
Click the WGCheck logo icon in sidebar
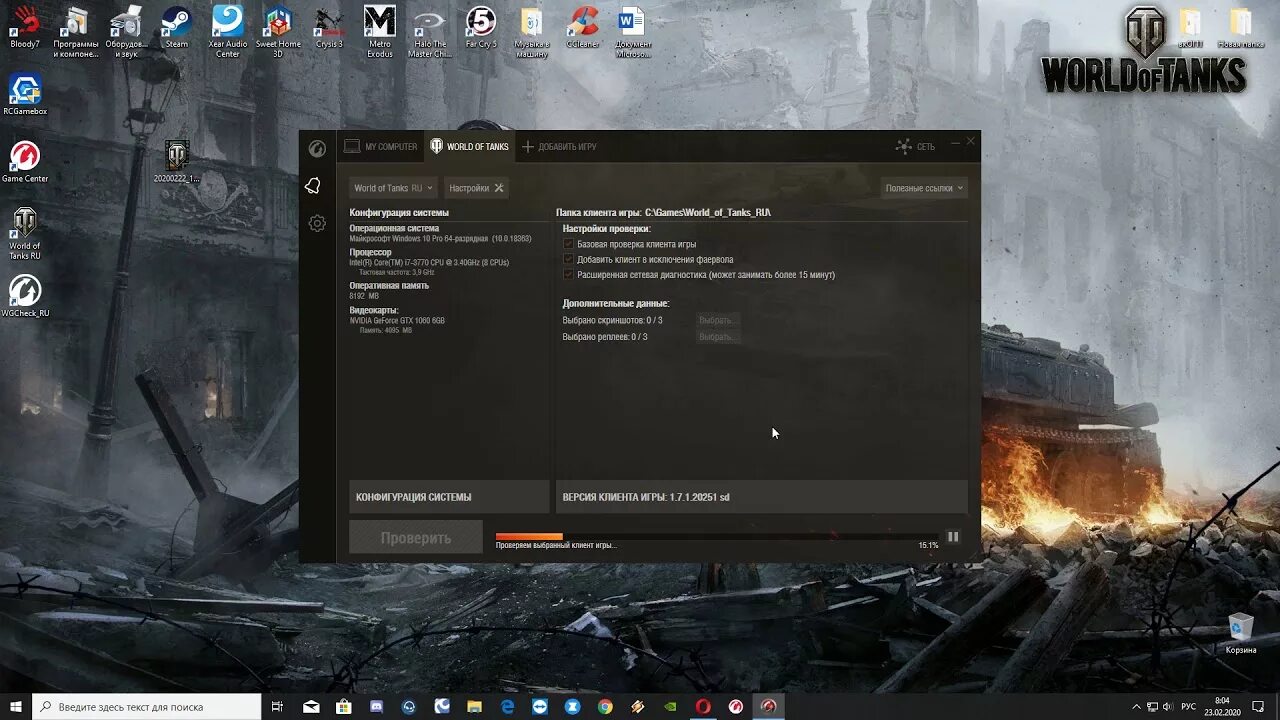coord(317,149)
